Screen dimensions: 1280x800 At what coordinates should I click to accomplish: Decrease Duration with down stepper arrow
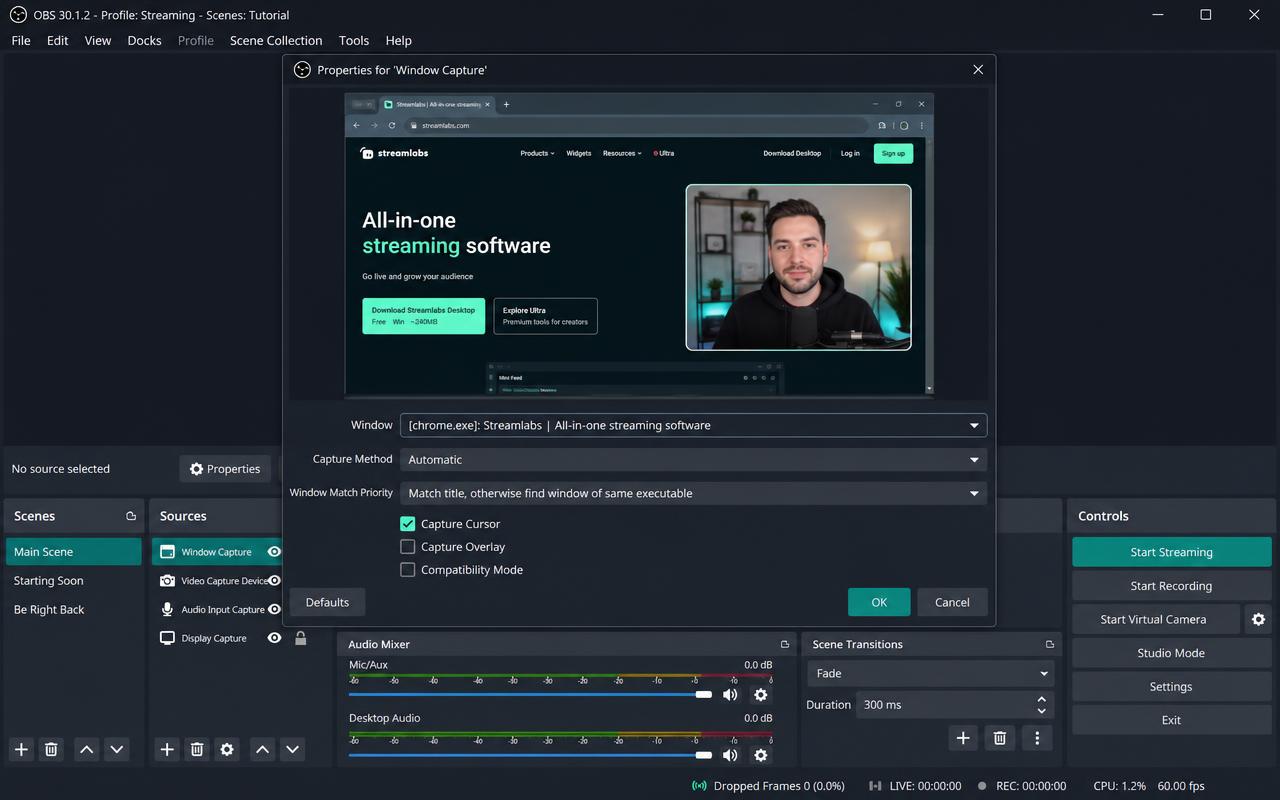coord(1042,711)
